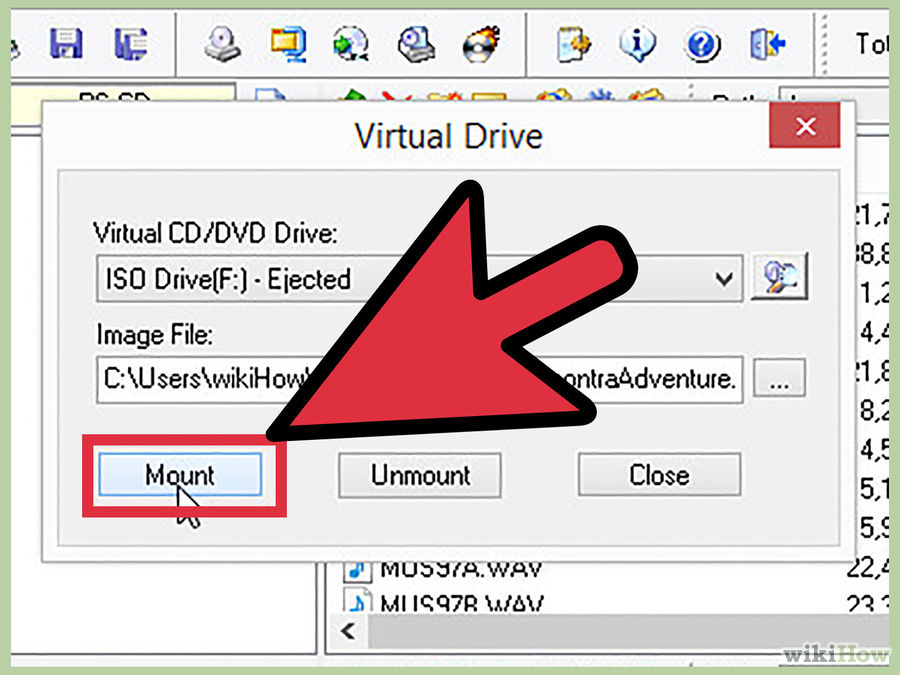Browse for image file with ellipsis button
Screen dimensions: 900x675
point(779,378)
